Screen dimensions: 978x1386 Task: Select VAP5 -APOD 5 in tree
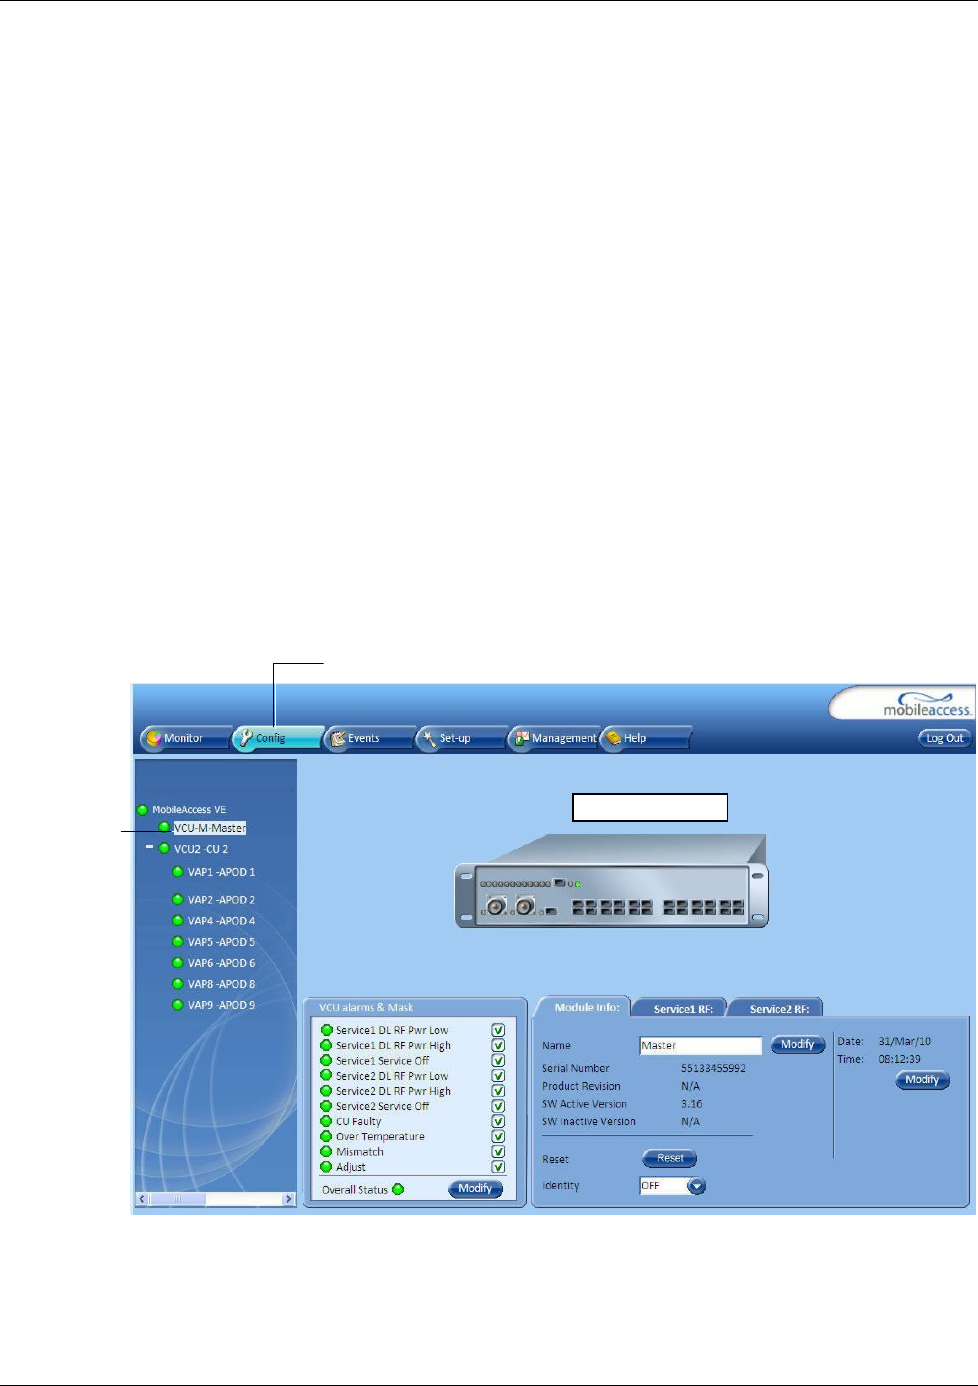(x=221, y=942)
